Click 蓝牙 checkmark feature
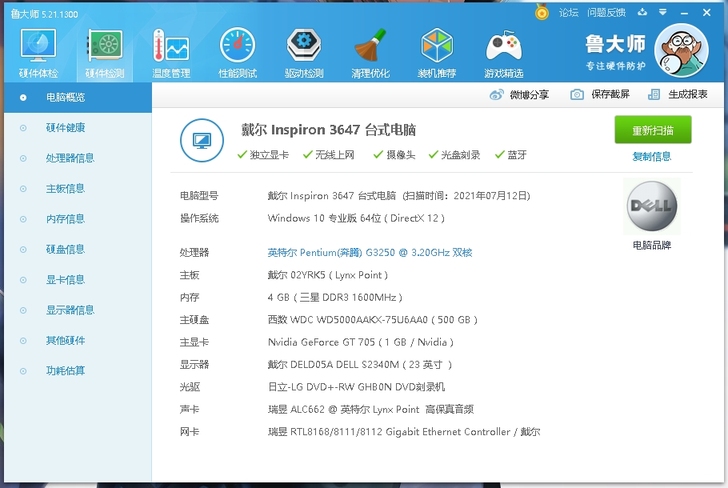728x488 pixels. click(x=511, y=155)
